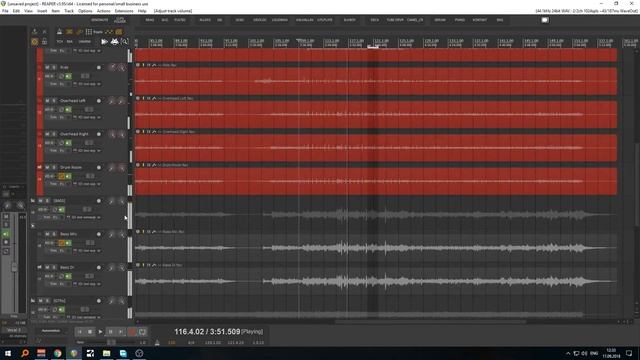
Task: Click the TCP button in the track toolbar
Action: click(x=60, y=42)
